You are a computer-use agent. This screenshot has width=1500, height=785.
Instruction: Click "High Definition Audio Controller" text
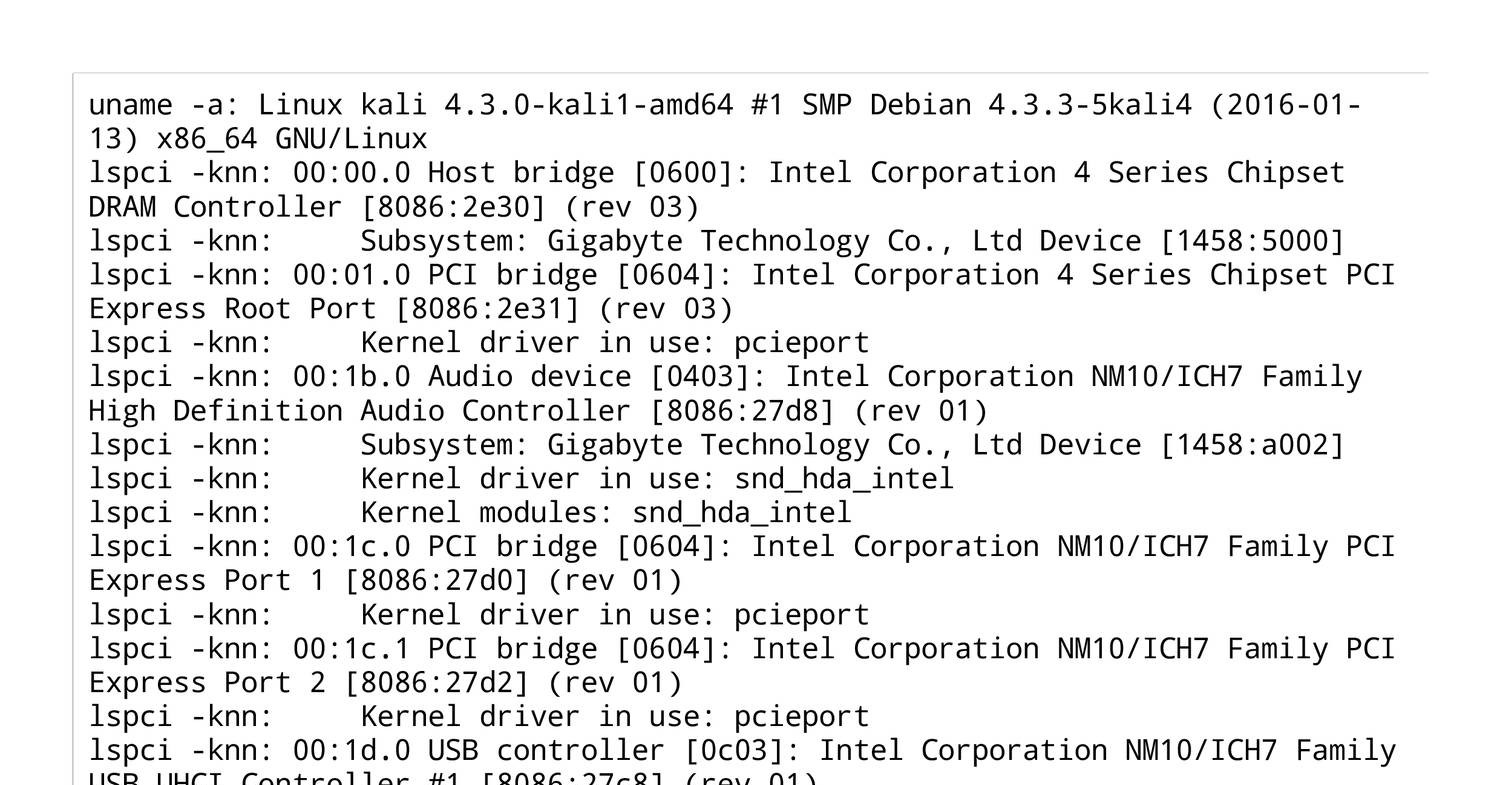[360, 411]
